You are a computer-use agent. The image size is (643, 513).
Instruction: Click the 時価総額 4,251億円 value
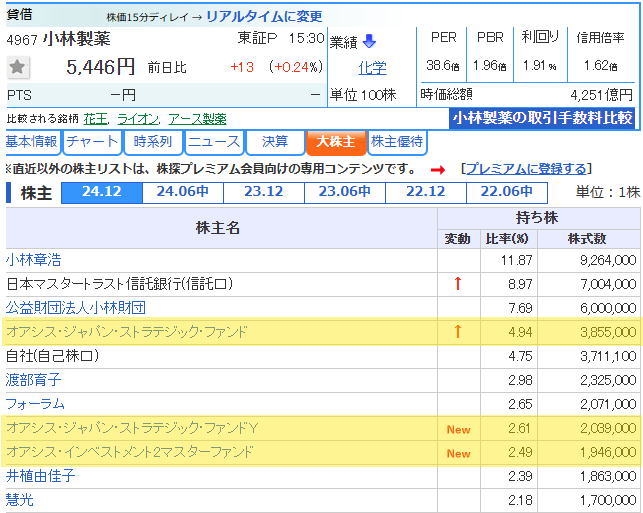point(602,95)
